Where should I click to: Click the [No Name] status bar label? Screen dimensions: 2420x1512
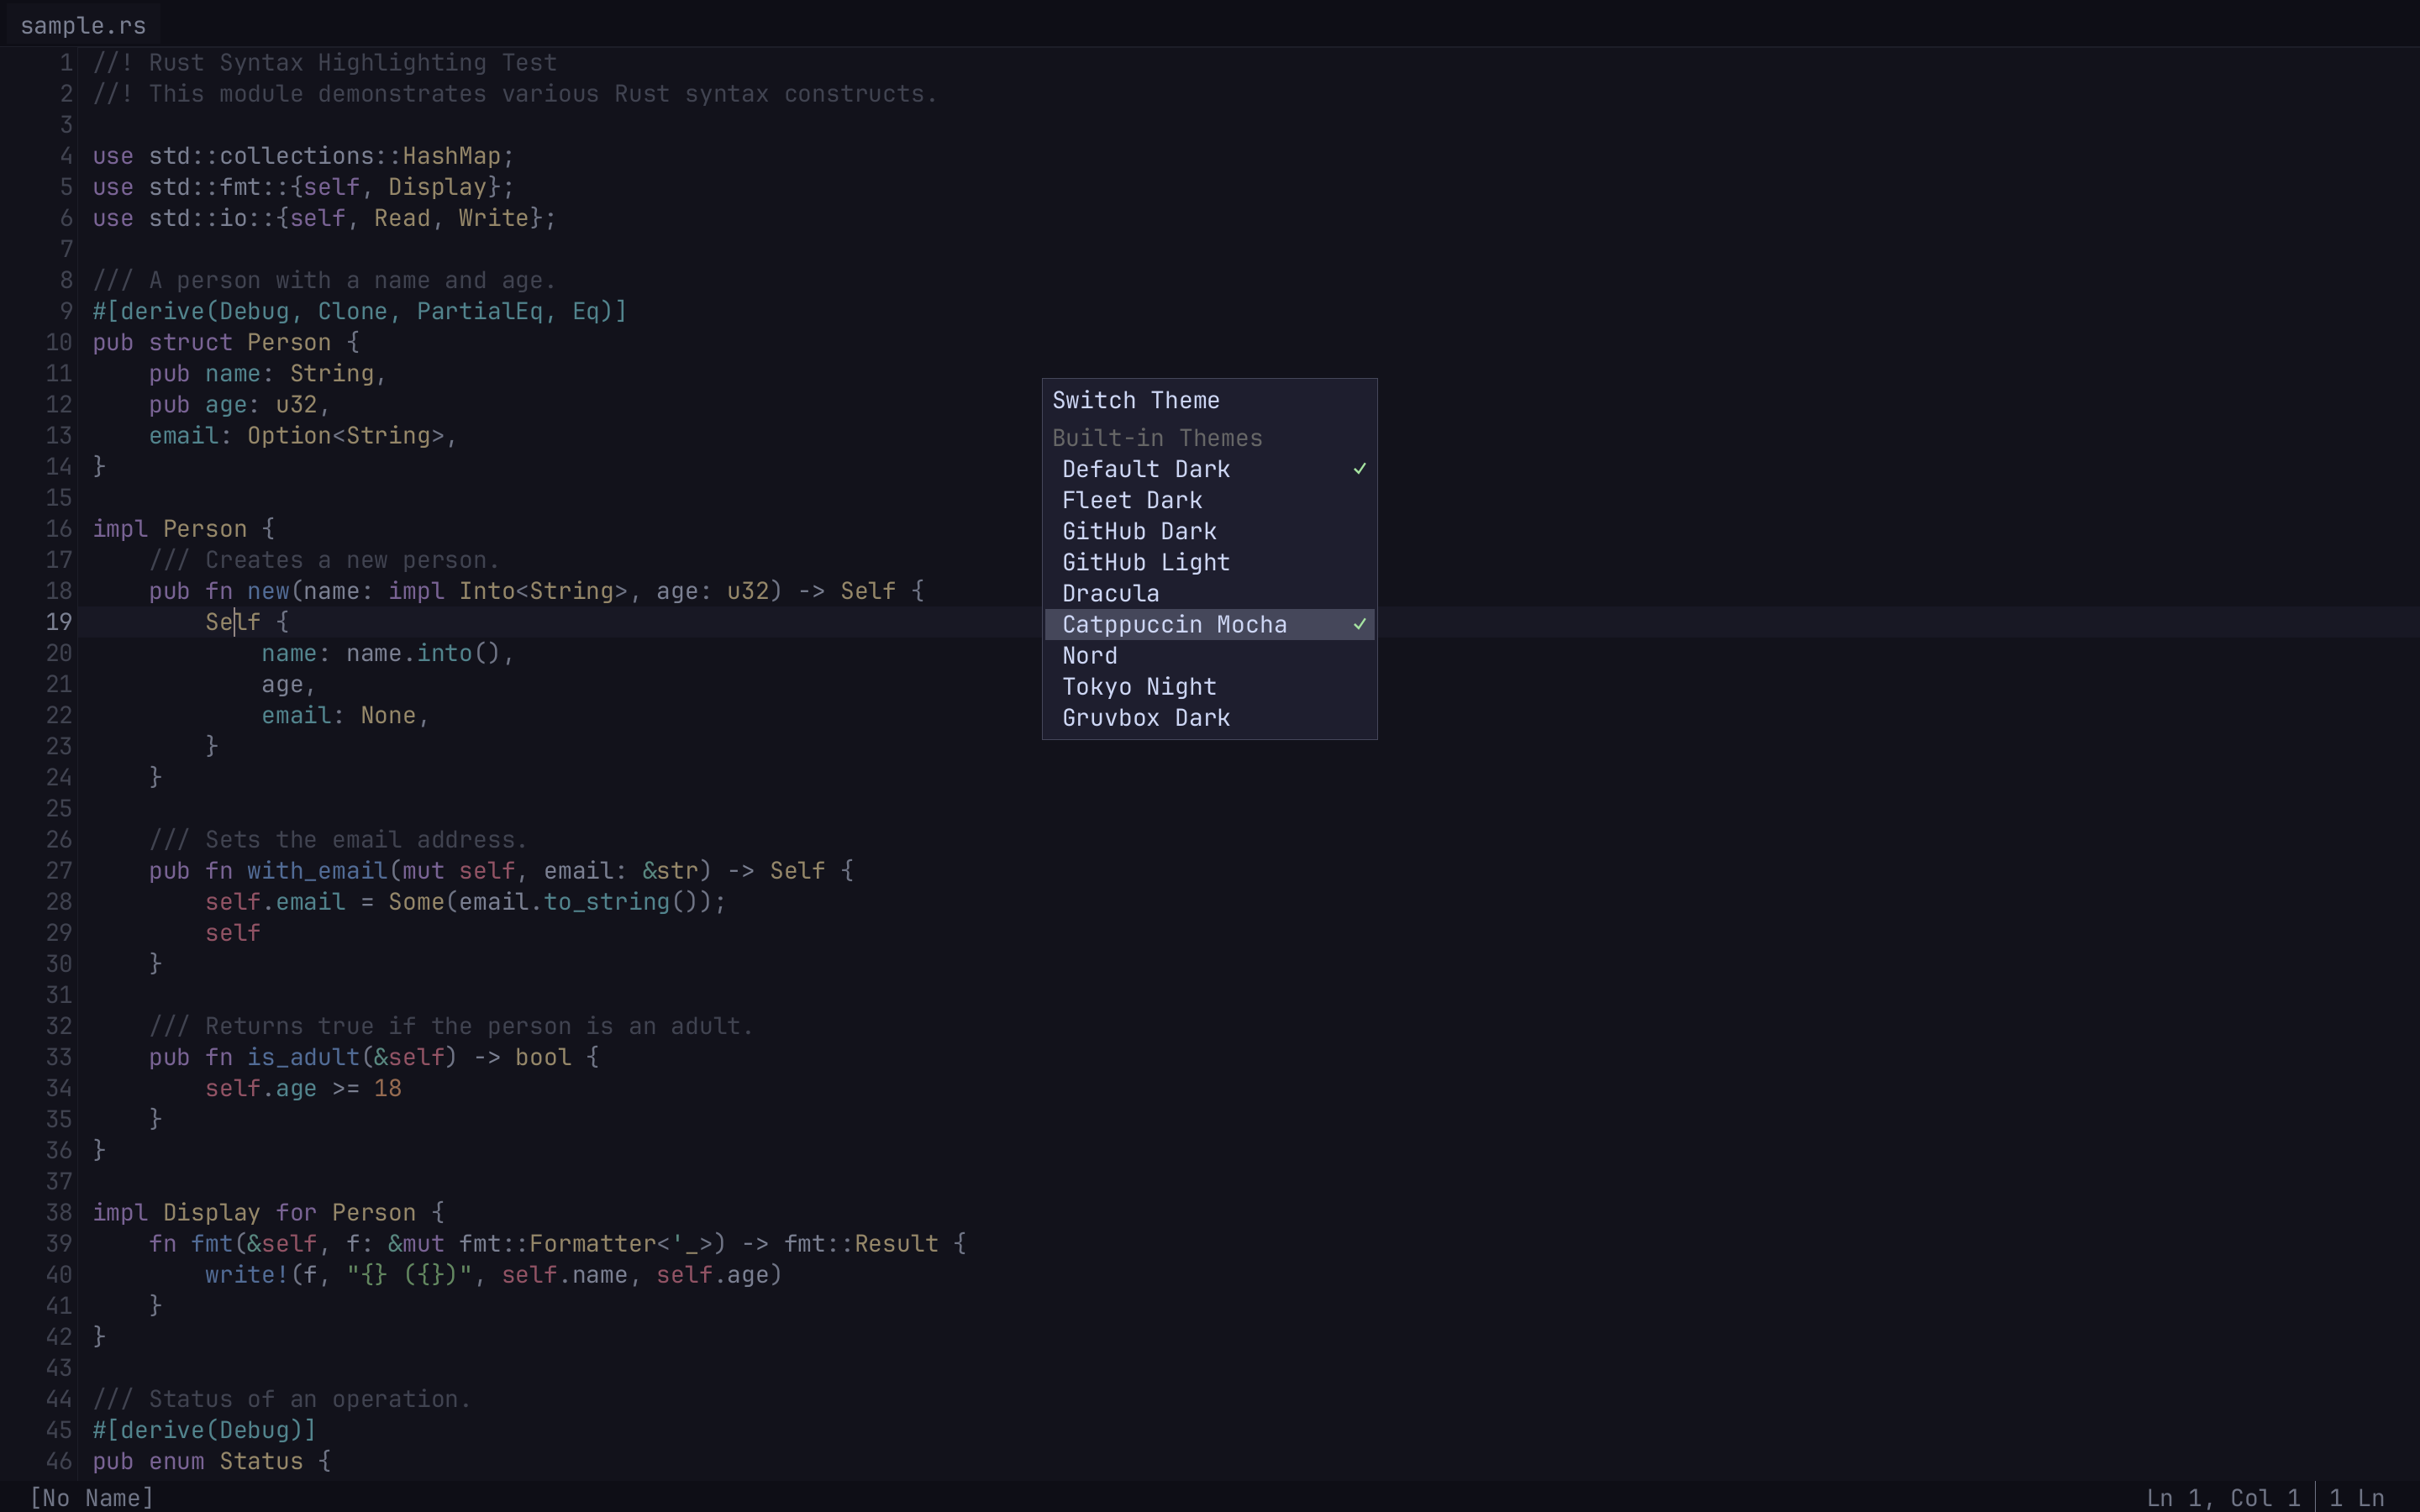[x=90, y=1497]
